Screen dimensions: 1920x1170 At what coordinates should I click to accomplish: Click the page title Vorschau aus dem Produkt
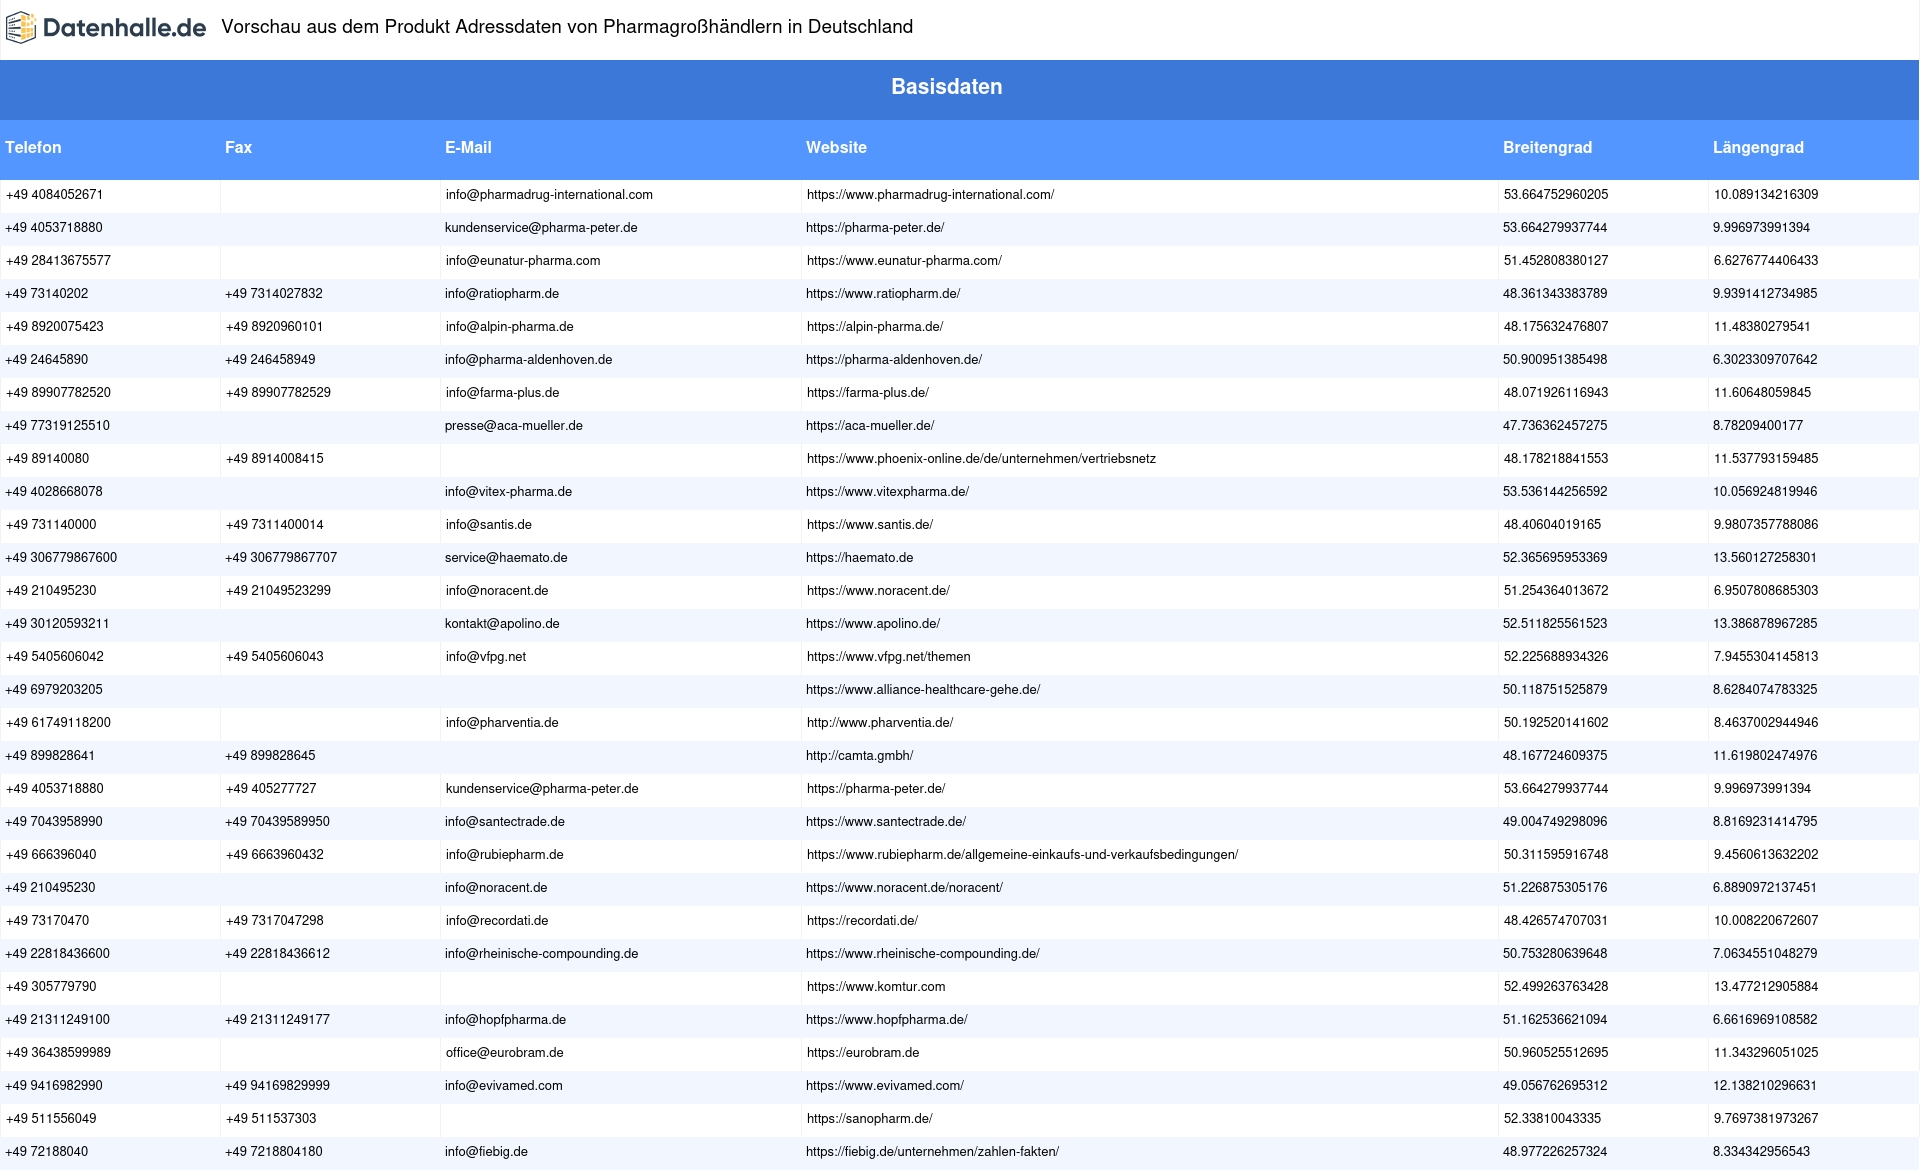(x=567, y=27)
